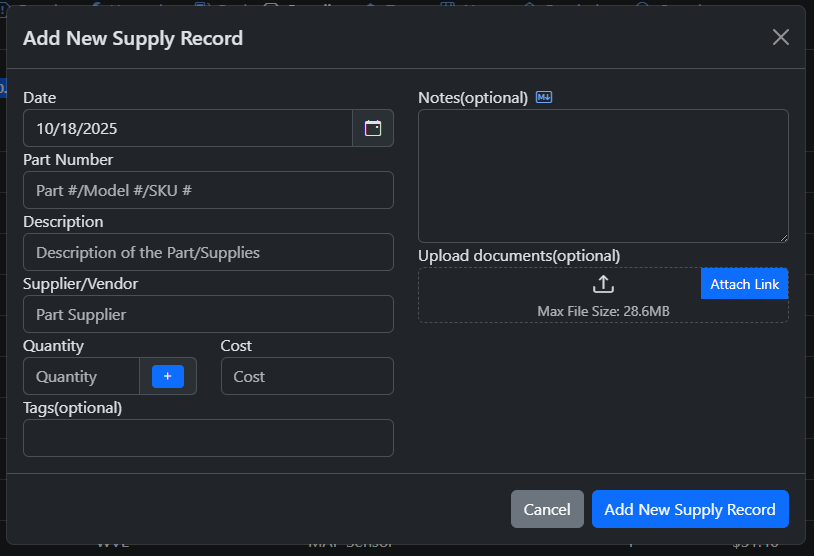Select the Description input field

pyautogui.click(x=208, y=252)
